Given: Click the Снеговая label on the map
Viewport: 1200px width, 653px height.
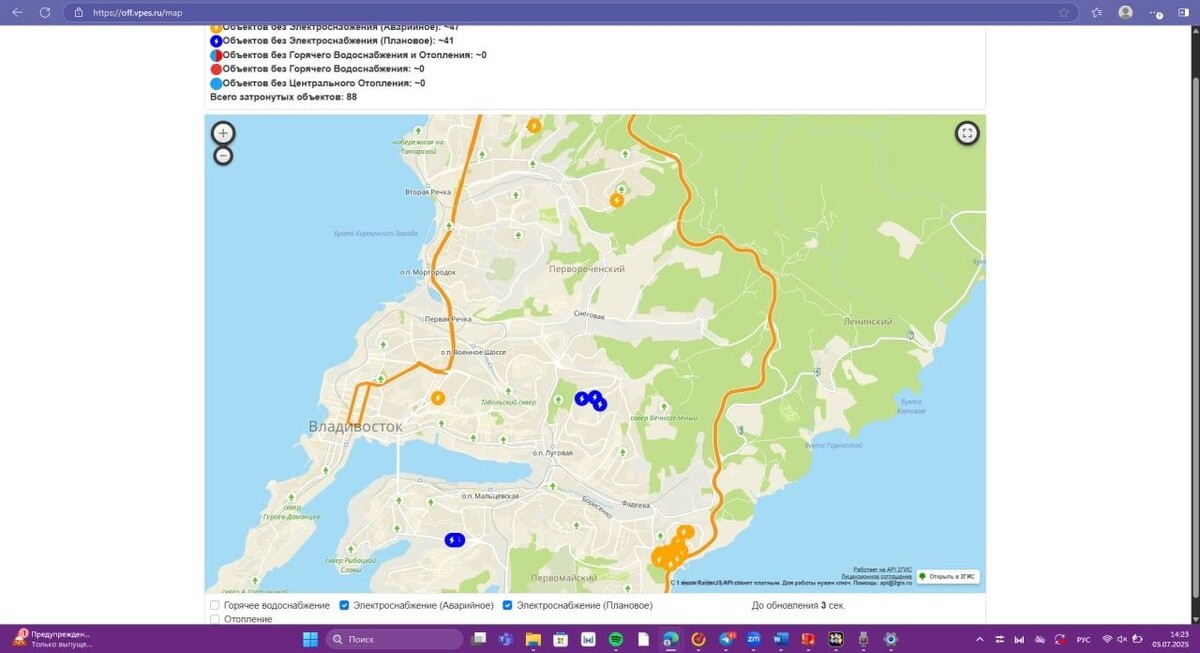Looking at the screenshot, I should point(589,315).
